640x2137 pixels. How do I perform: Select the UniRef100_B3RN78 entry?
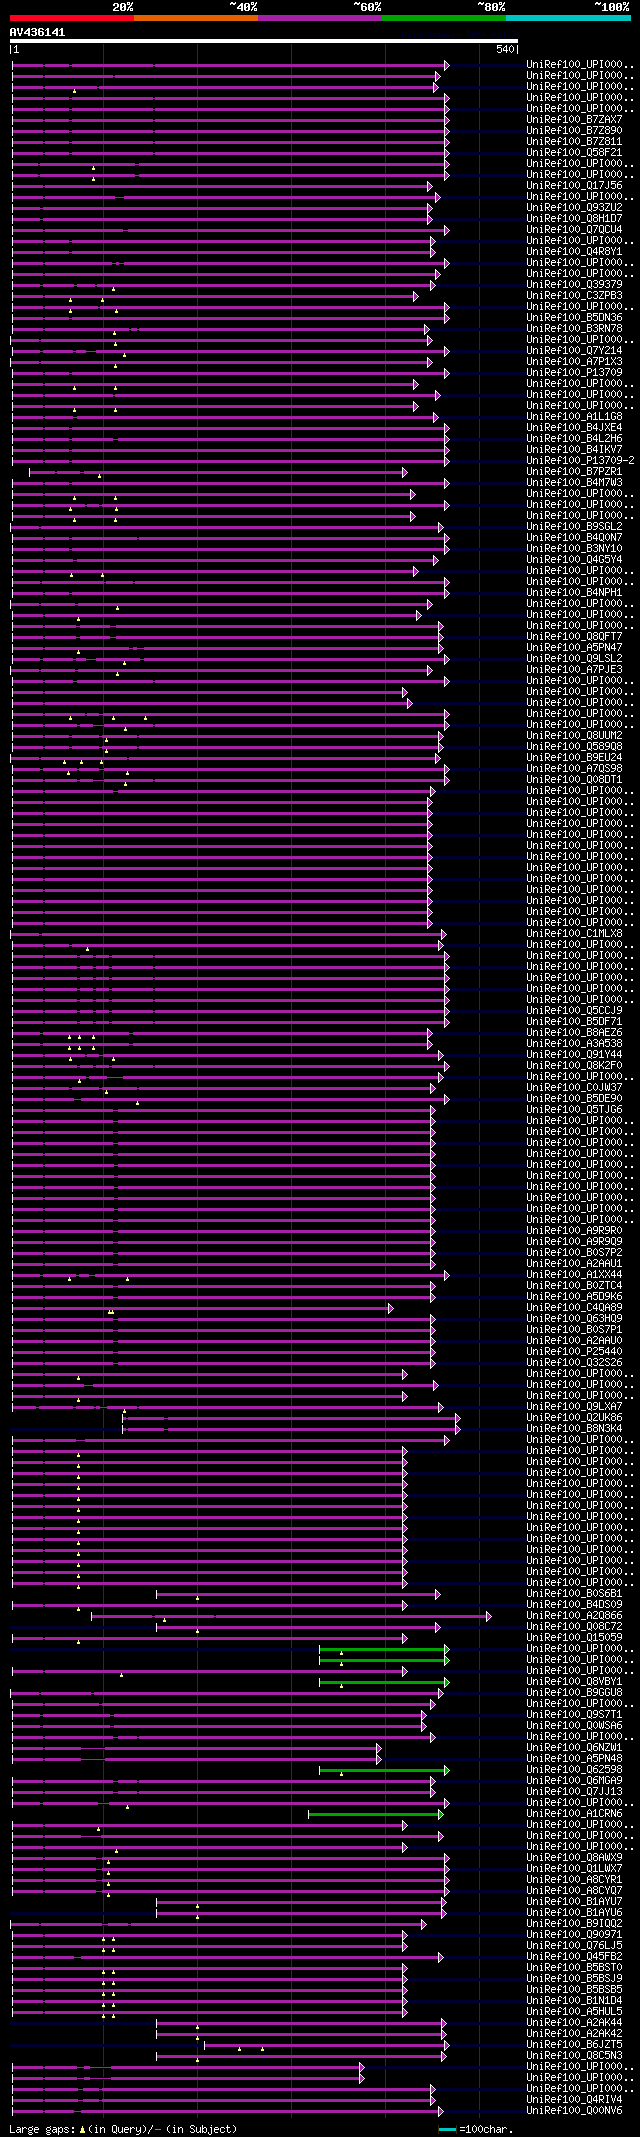(574, 329)
